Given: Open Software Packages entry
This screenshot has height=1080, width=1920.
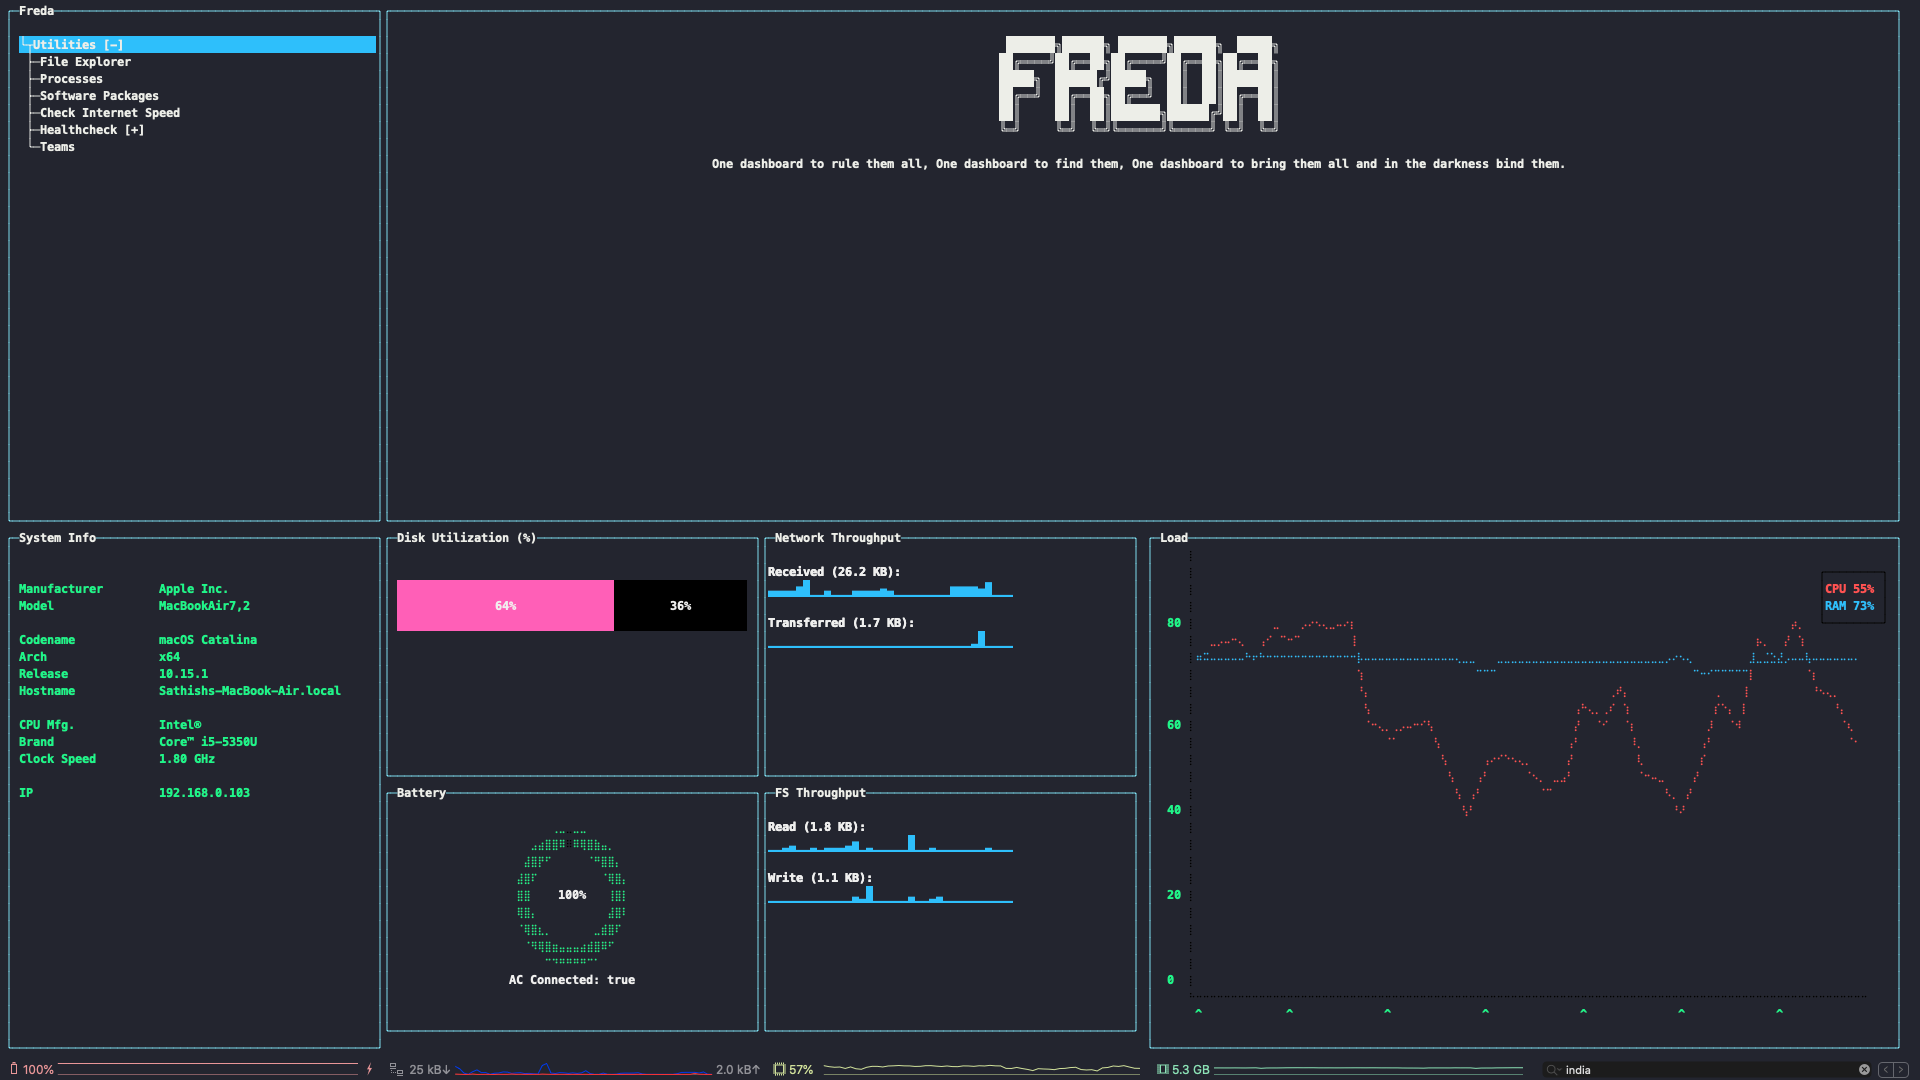Looking at the screenshot, I should 99,96.
